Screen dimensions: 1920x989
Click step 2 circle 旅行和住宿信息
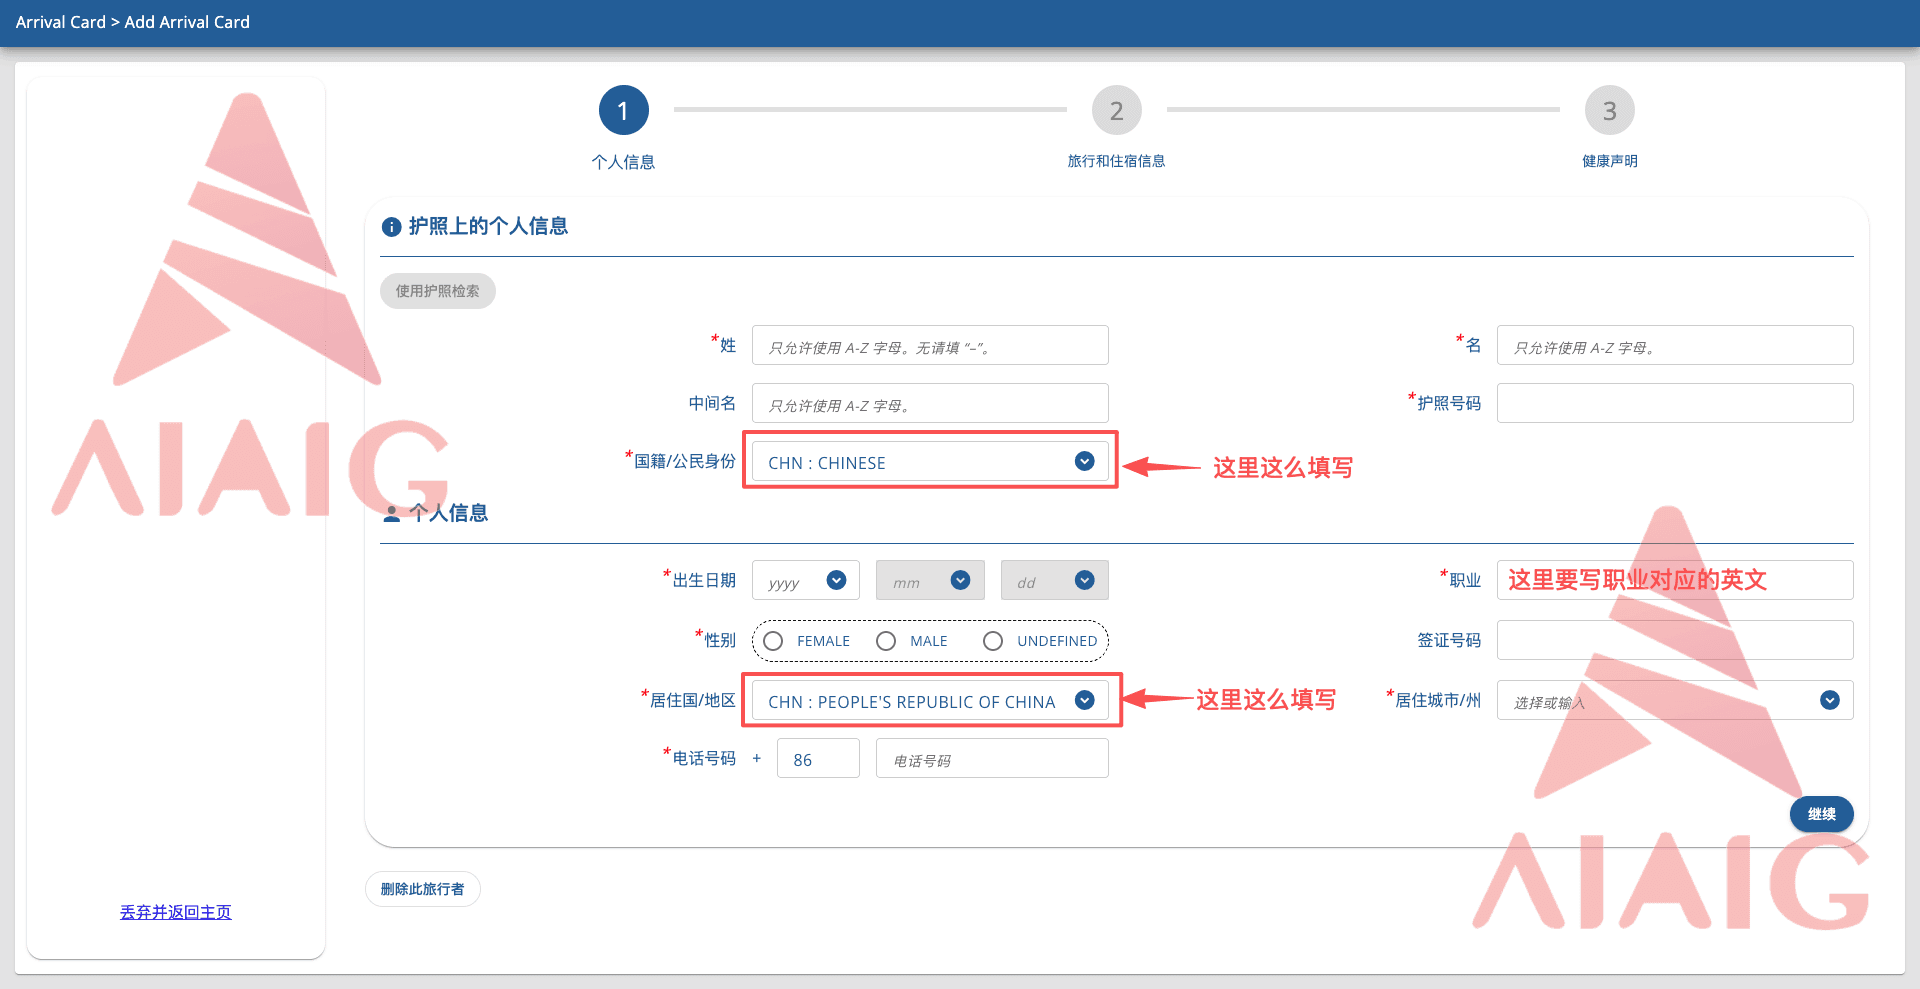pos(1116,111)
